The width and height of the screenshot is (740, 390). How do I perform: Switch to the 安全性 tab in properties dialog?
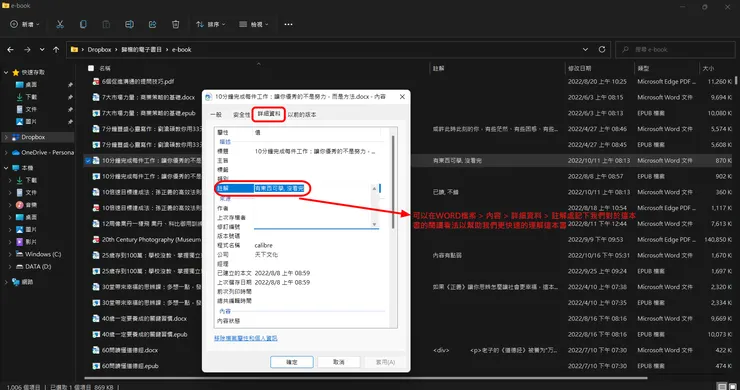[x=241, y=115]
